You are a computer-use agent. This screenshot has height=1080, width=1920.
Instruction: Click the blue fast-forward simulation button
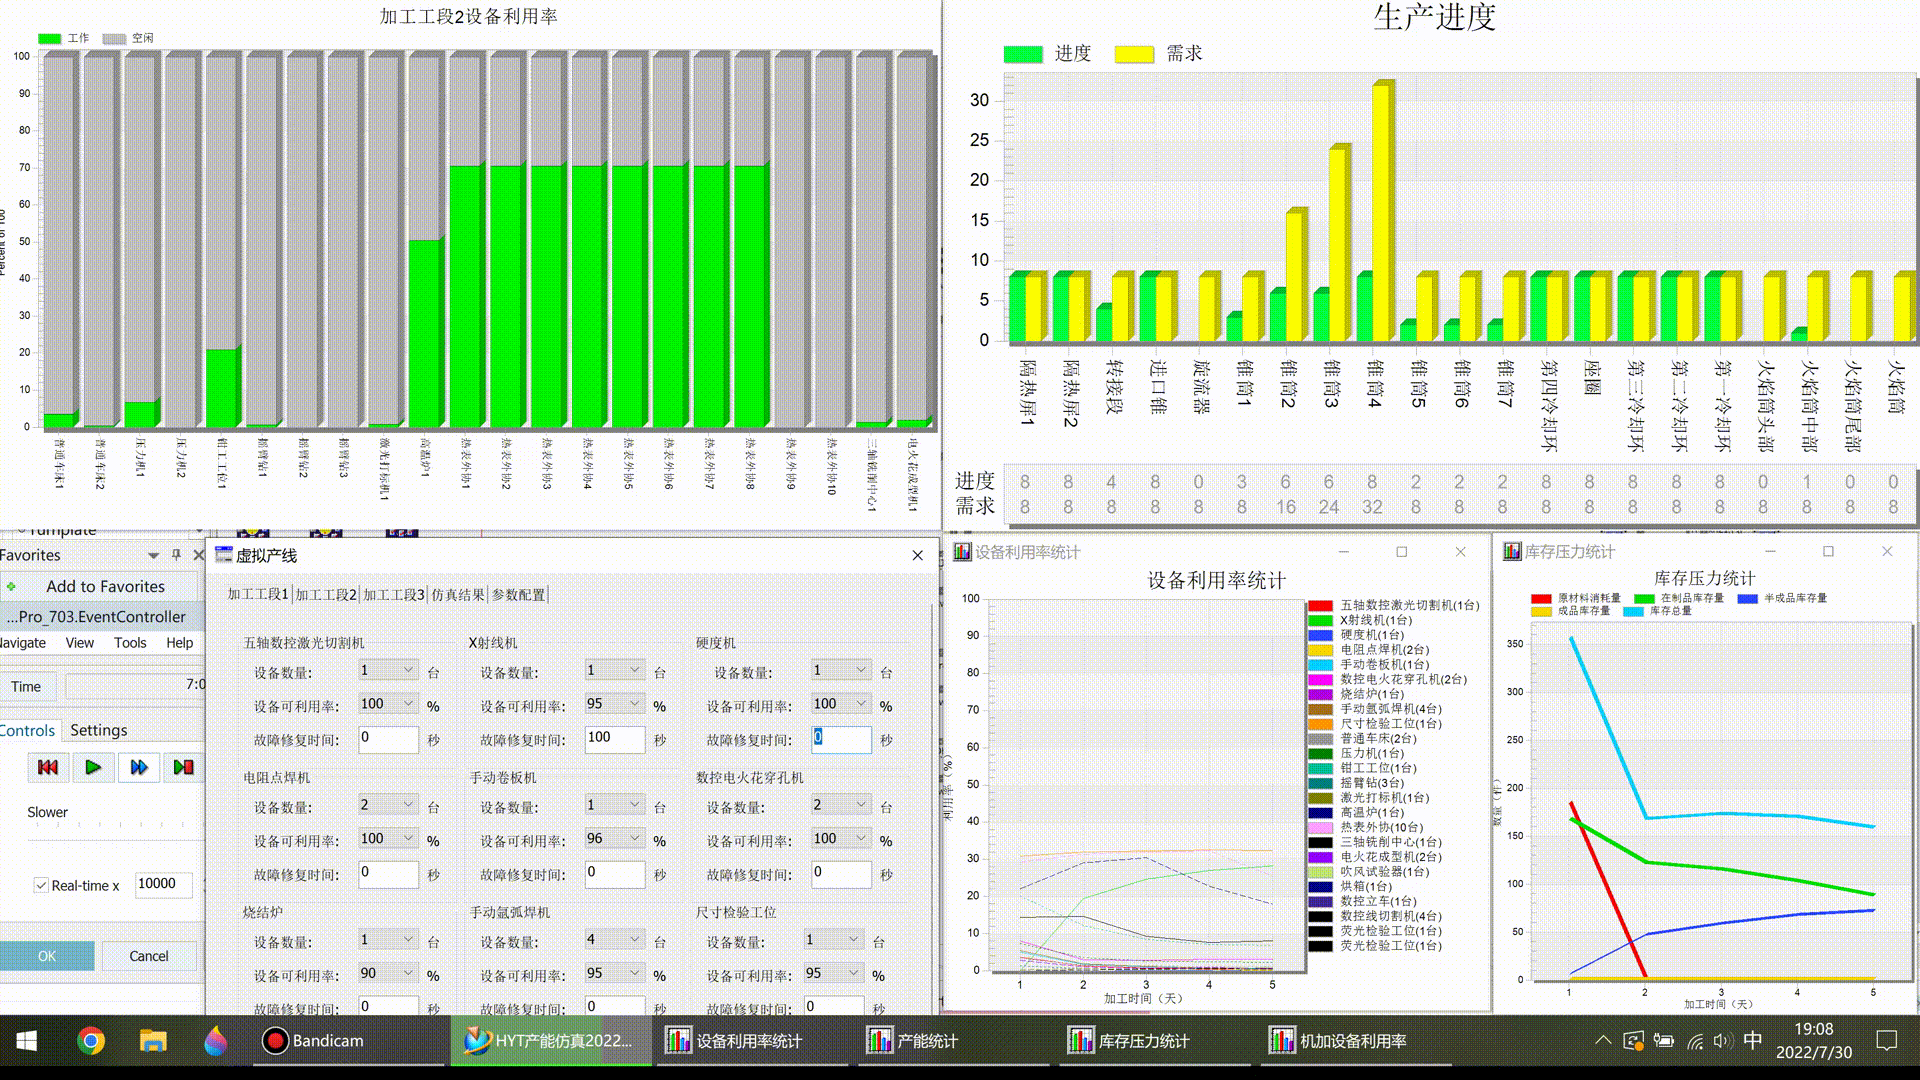(139, 767)
